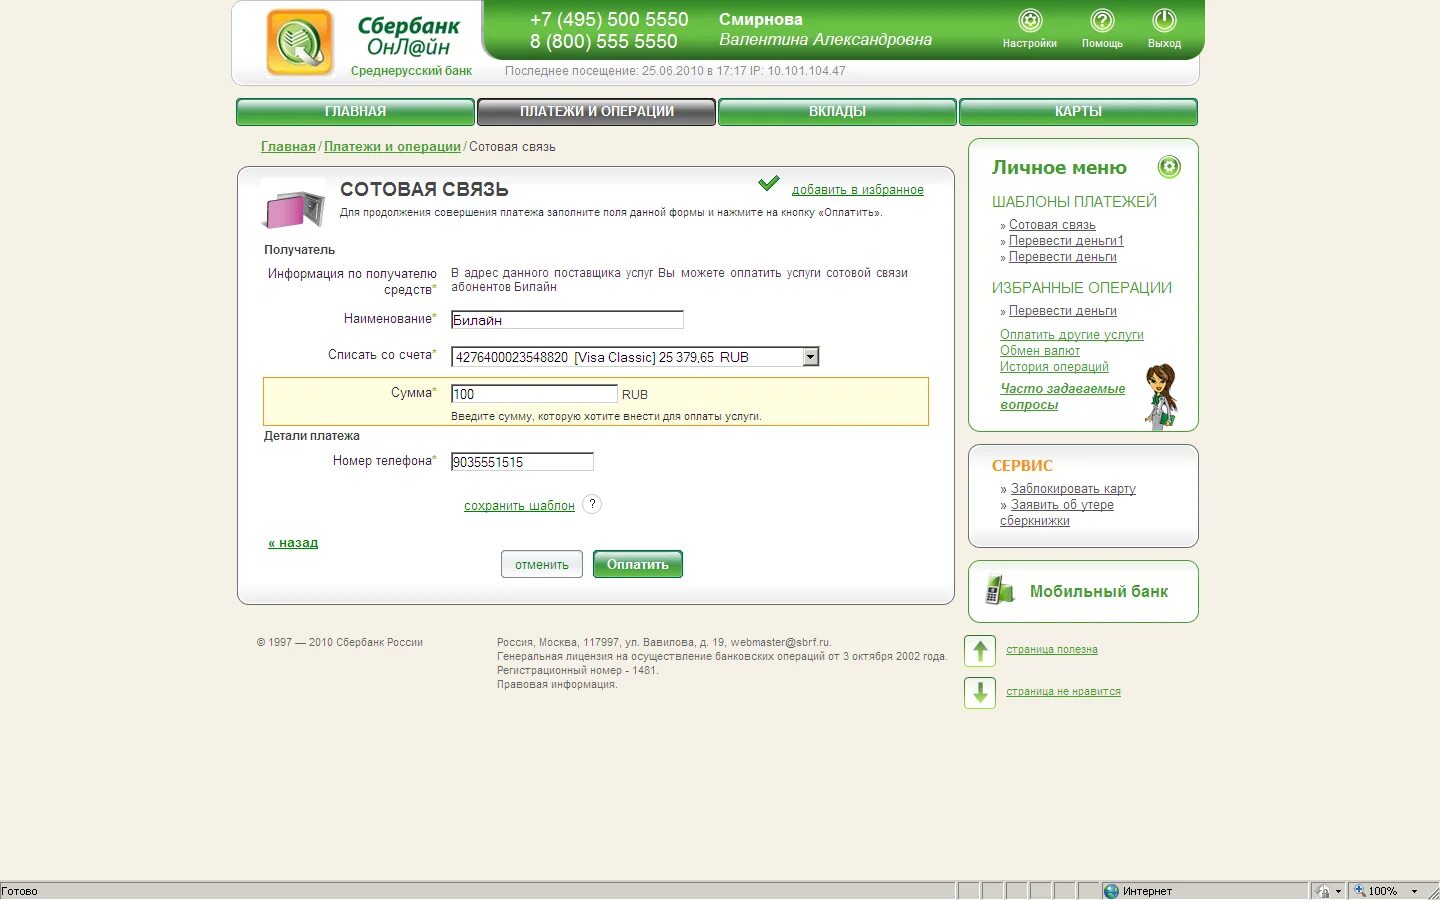
Task: Click страница полезна link
Action: (1052, 650)
